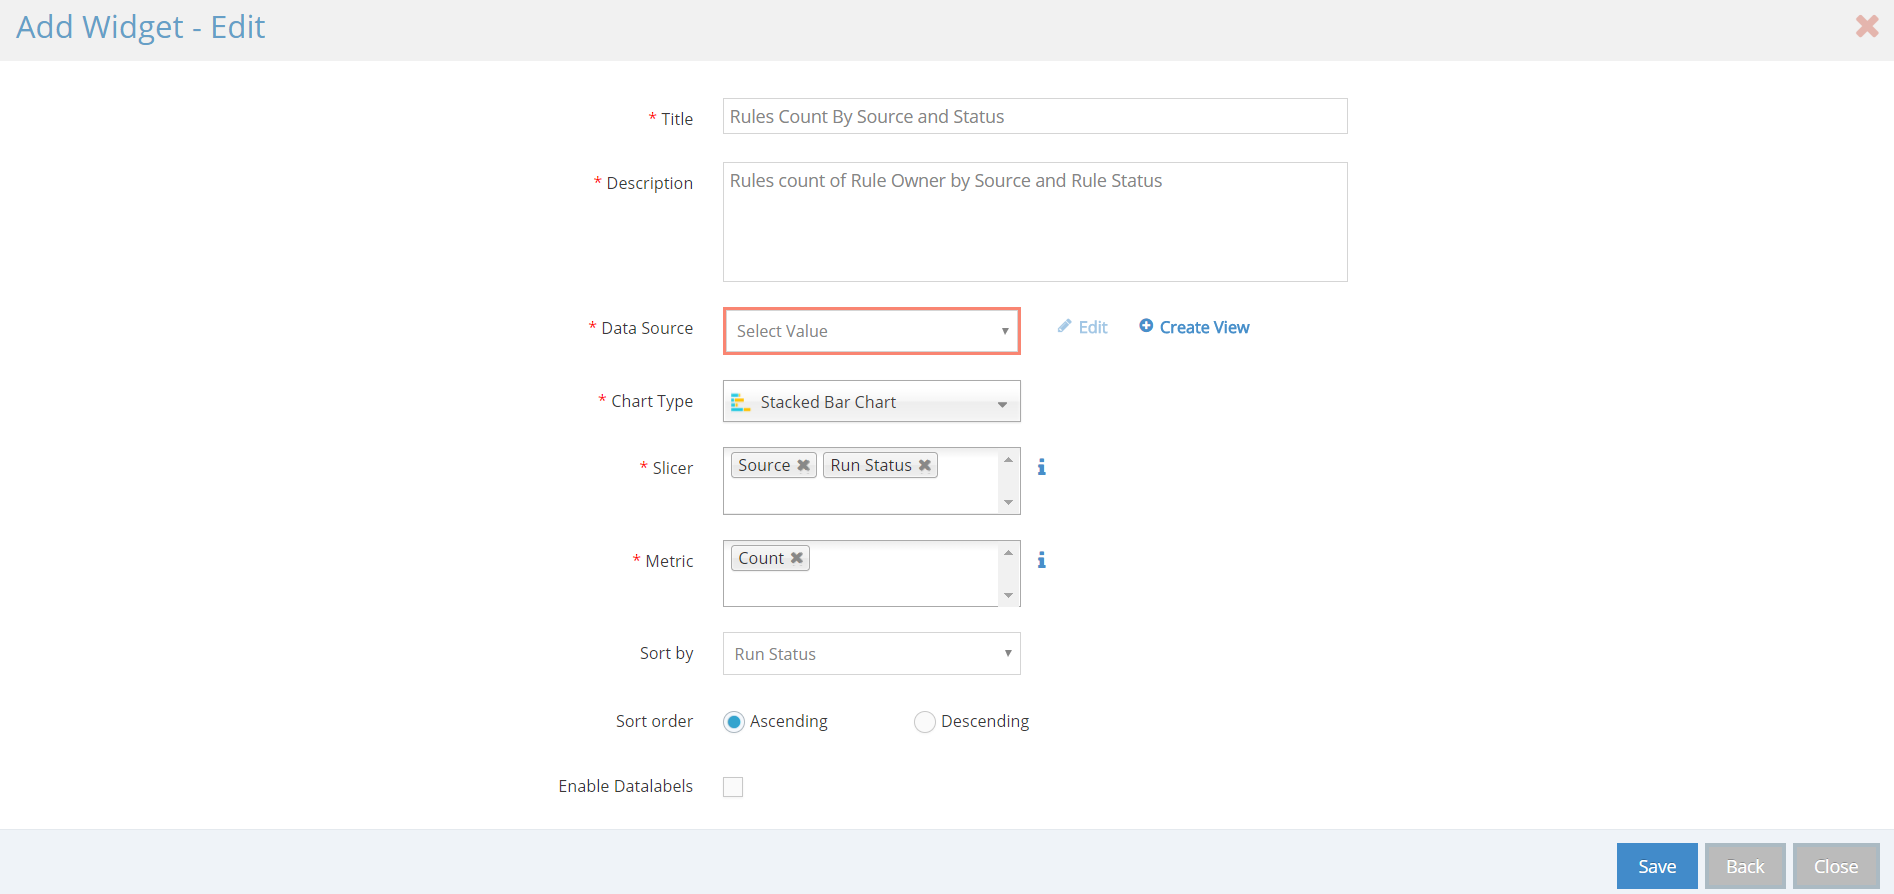1894x894 pixels.
Task: Click the Back button
Action: (x=1745, y=866)
